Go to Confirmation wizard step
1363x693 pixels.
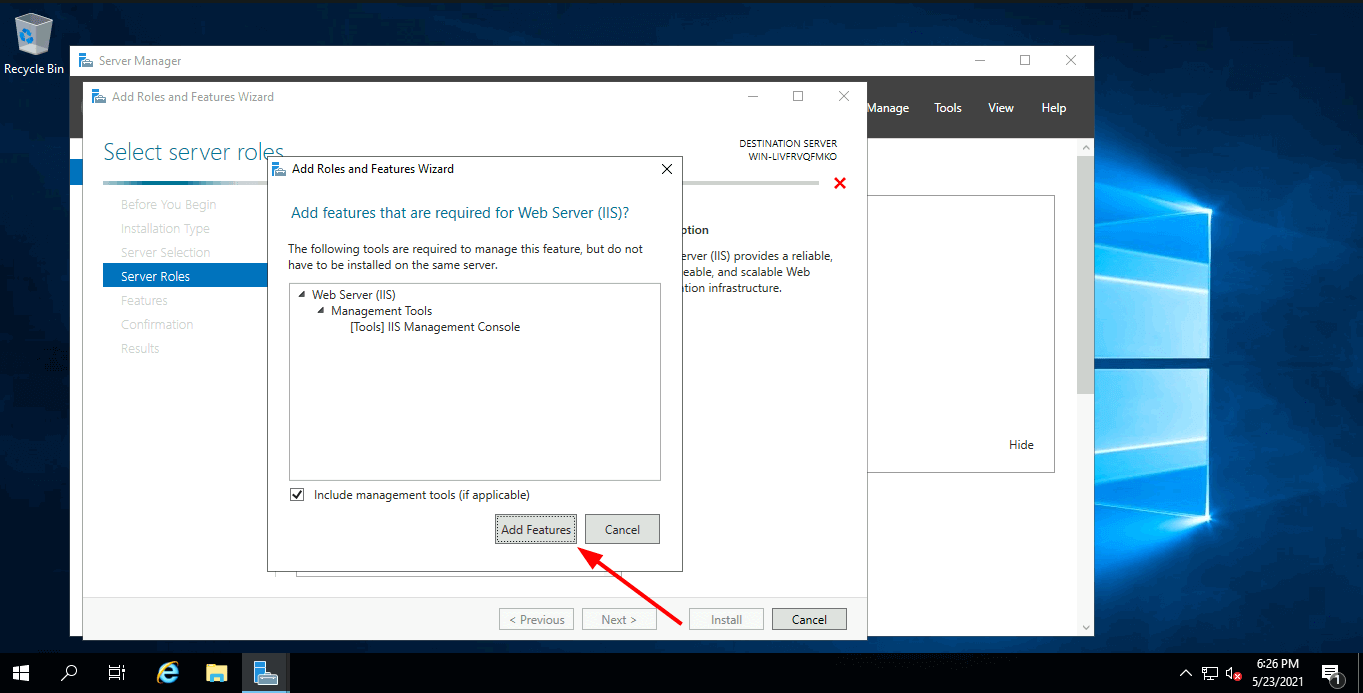157,325
